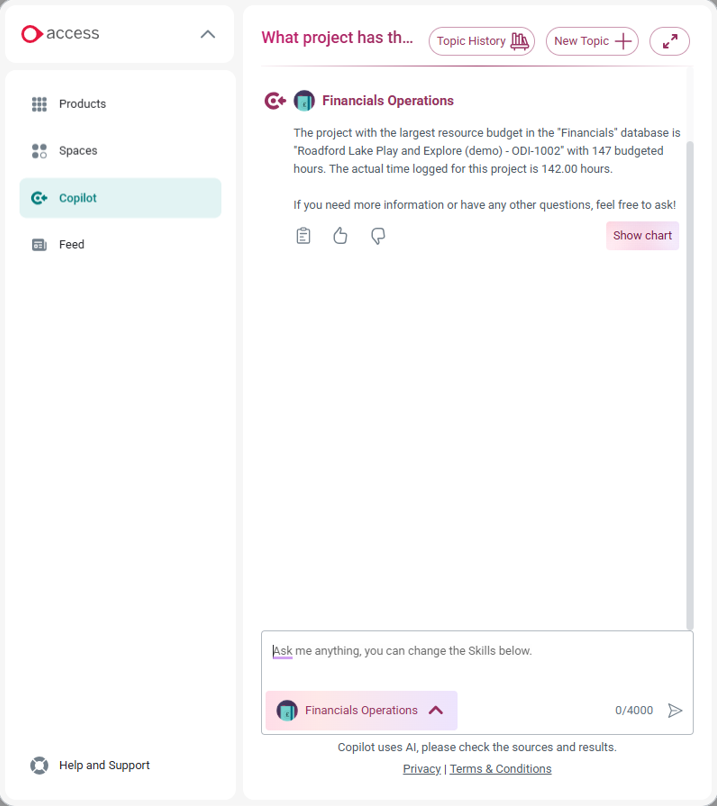
Task: Give the response a thumbs up
Action: [x=340, y=235]
